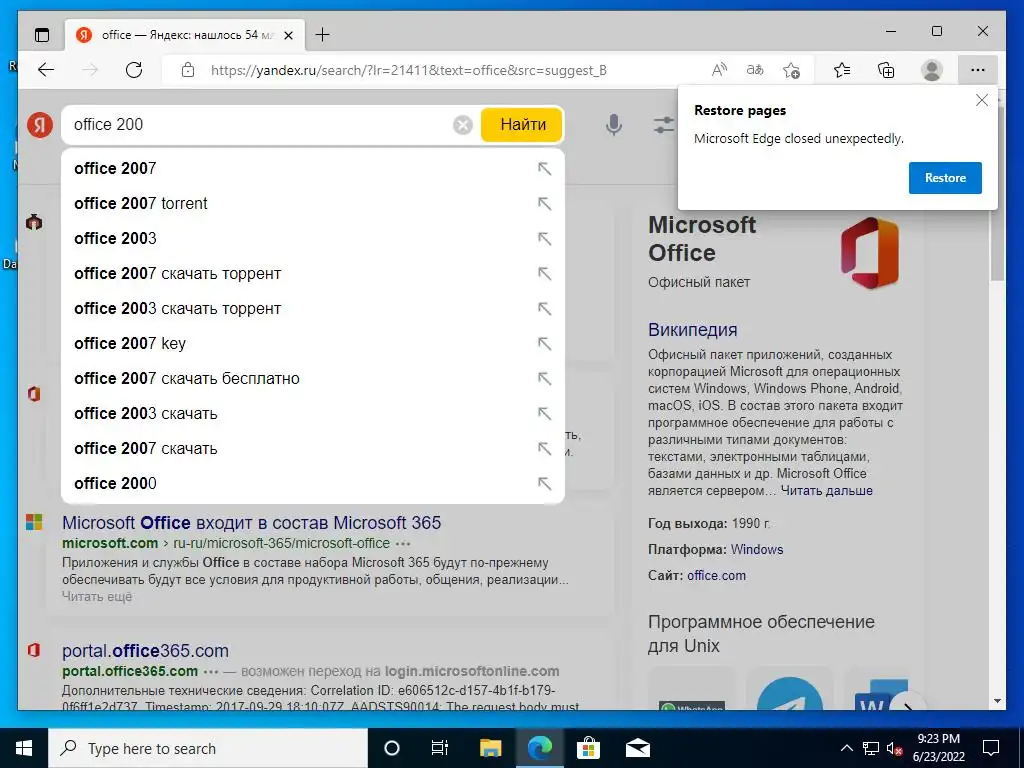
Task: Open File Explorer from the taskbar
Action: point(490,748)
